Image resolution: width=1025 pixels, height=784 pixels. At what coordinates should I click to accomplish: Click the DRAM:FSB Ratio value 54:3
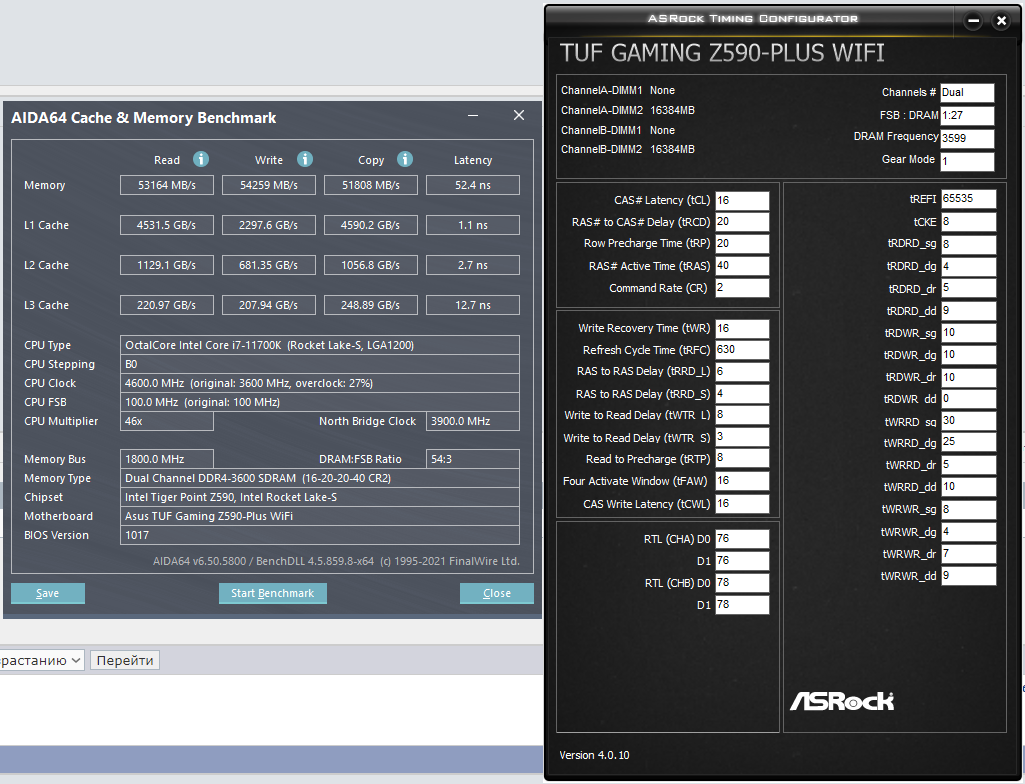click(x=473, y=459)
